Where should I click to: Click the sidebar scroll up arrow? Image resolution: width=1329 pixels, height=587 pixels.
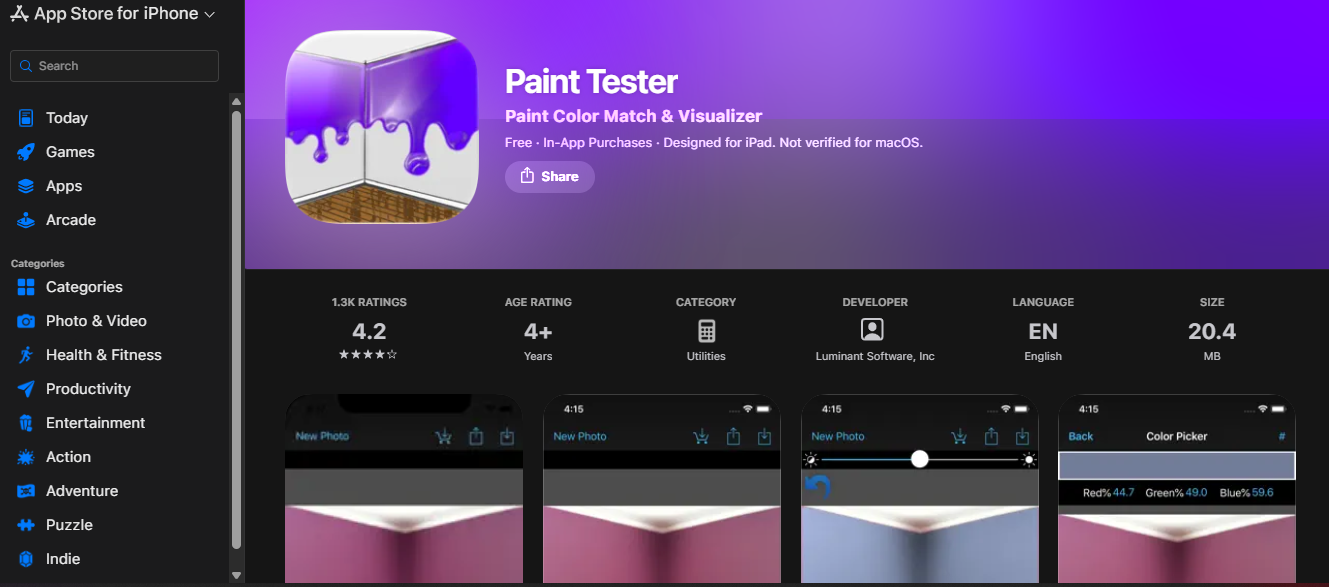coord(237,101)
